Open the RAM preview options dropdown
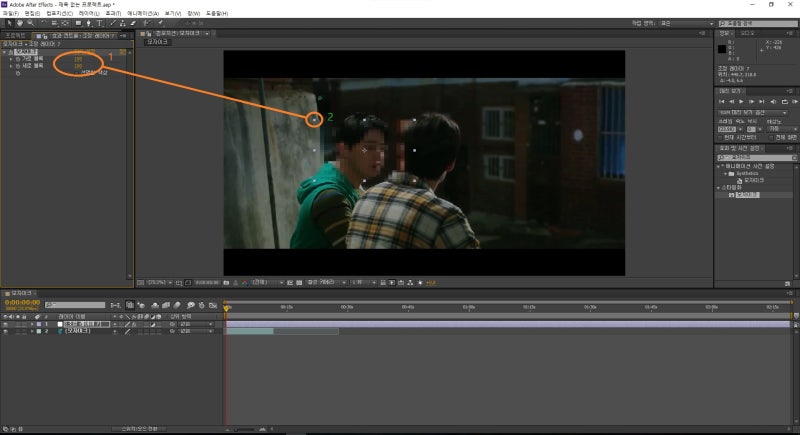800x435 pixels. tap(753, 113)
